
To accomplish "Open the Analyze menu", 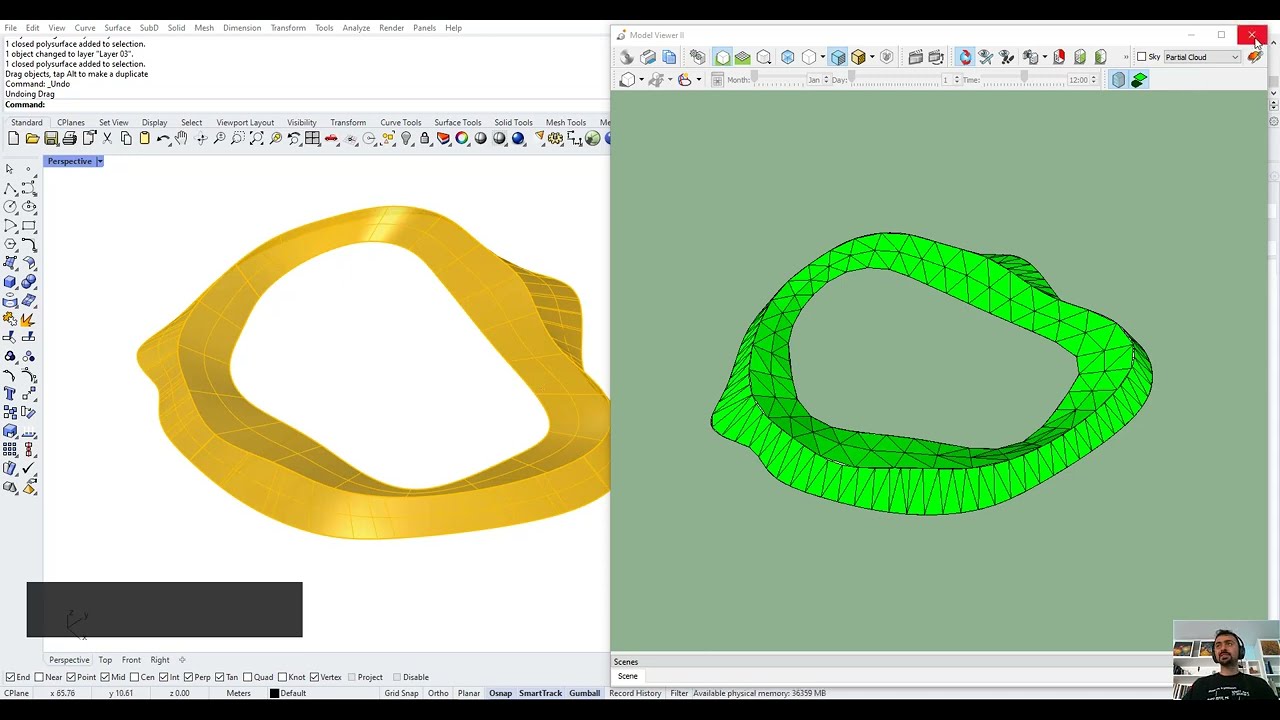I will [x=356, y=28].
